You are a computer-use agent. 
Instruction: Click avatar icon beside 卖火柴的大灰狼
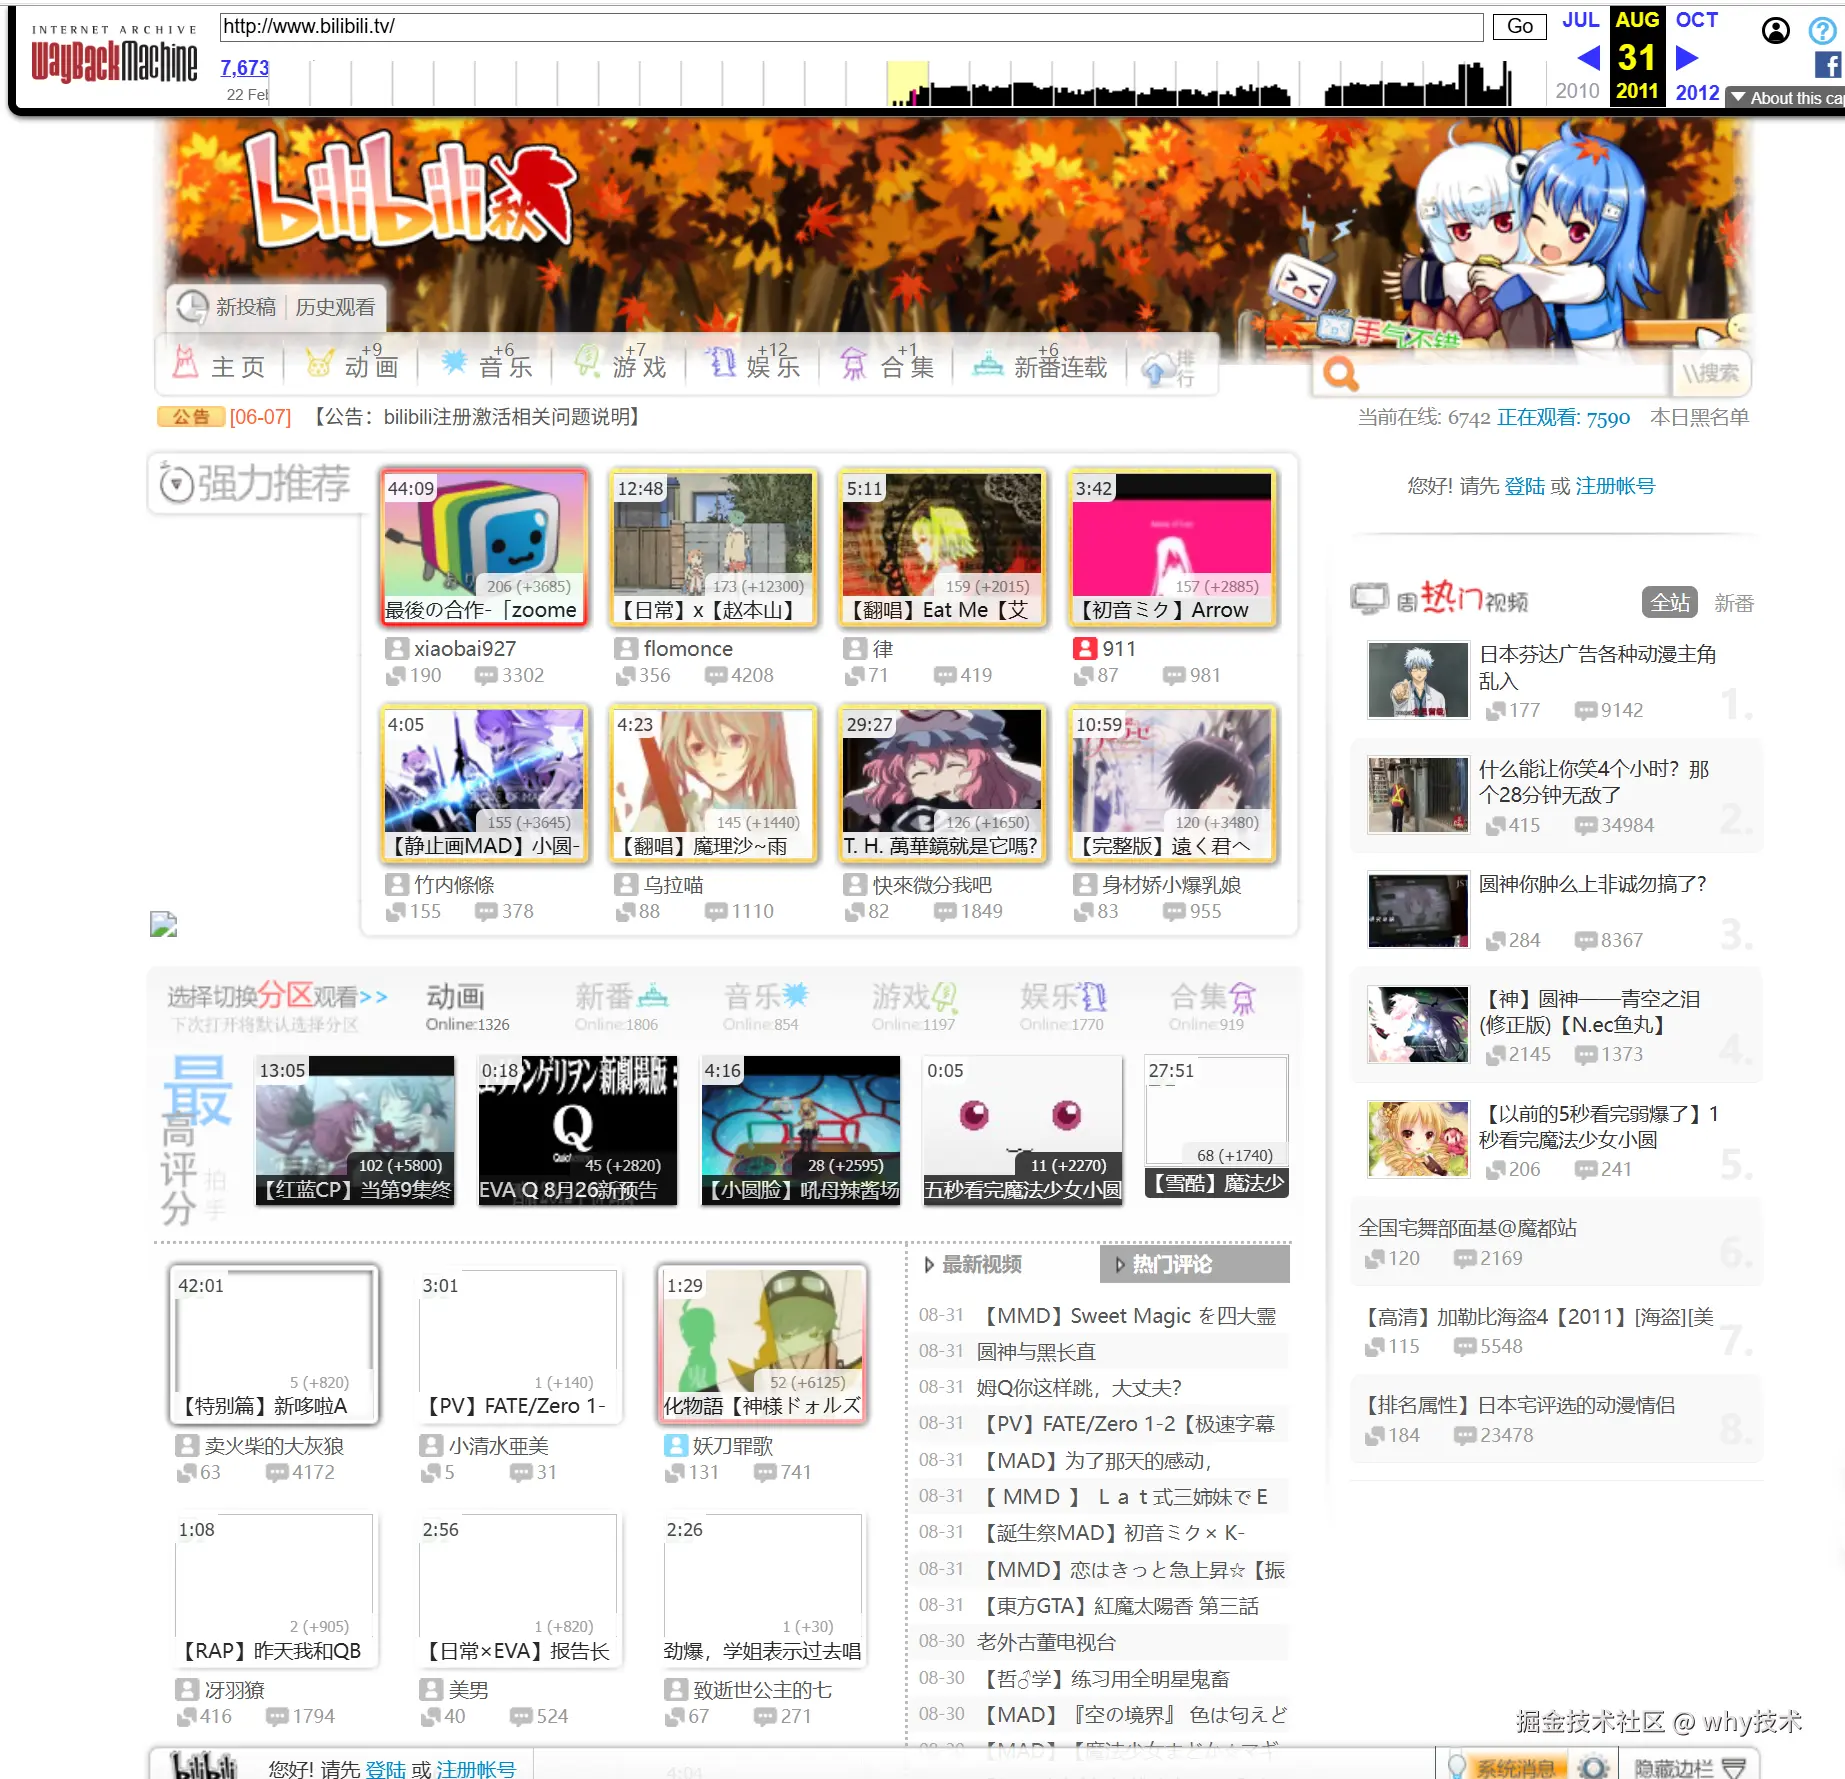pos(187,1445)
